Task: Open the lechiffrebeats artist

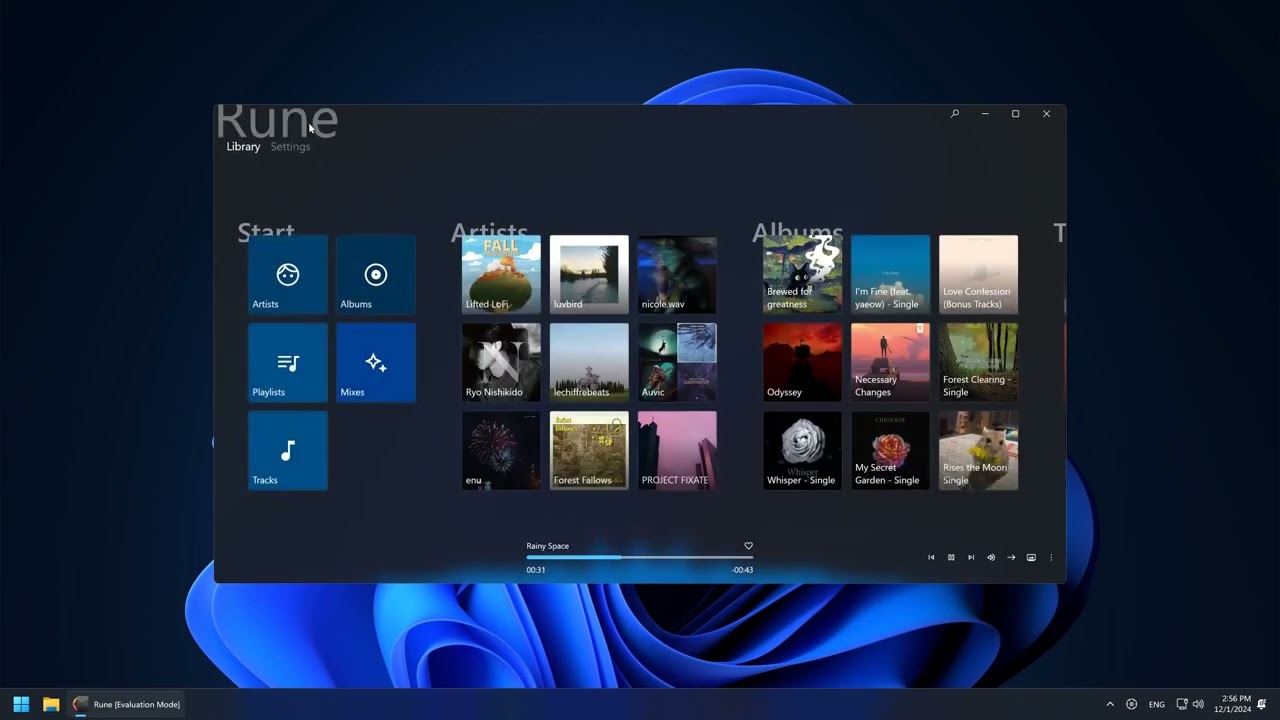Action: 589,363
